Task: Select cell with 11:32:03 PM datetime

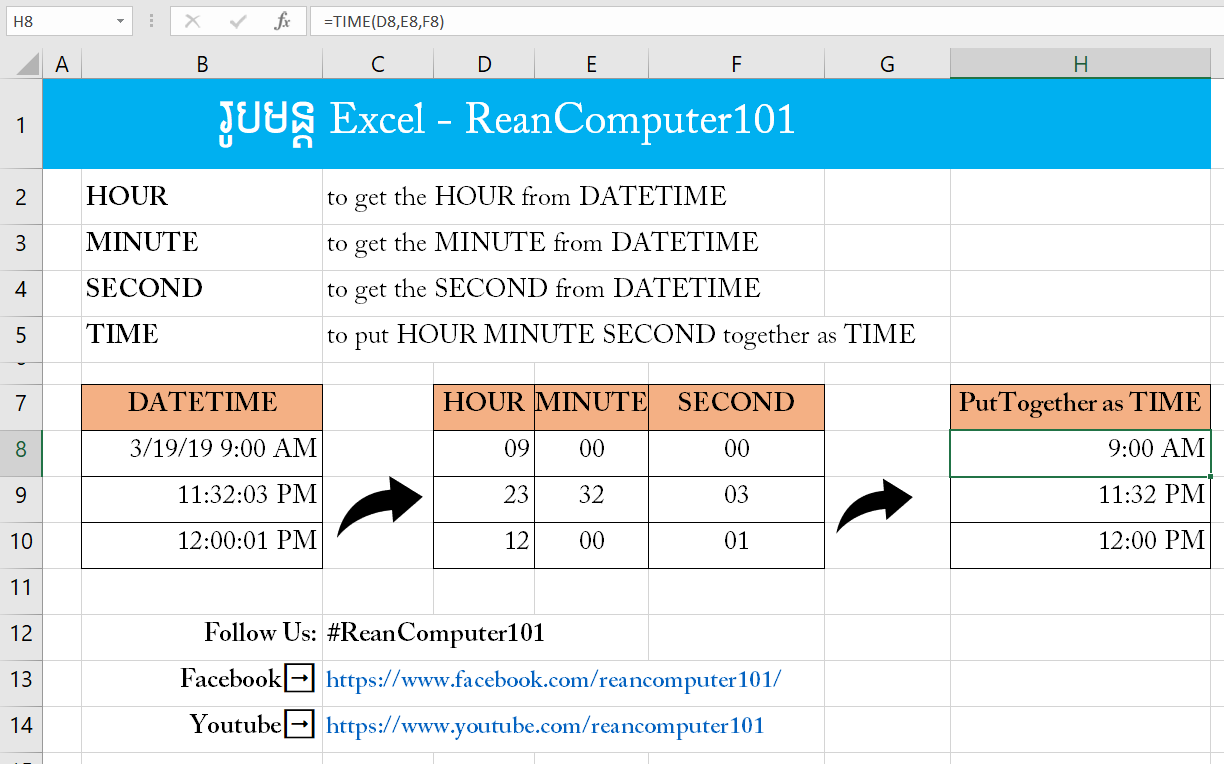Action: (202, 495)
